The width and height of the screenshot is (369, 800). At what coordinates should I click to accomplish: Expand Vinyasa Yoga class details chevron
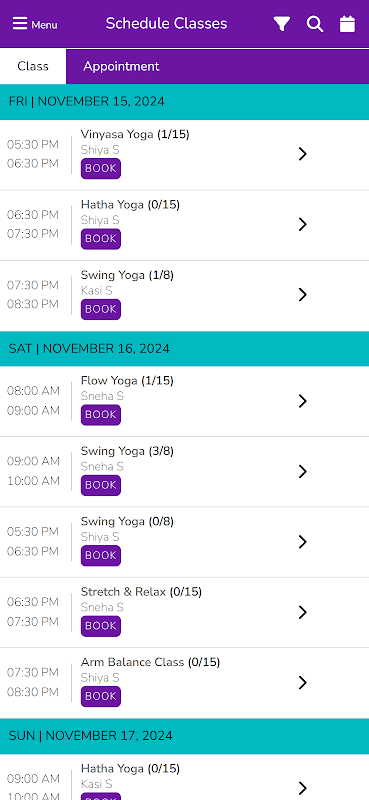coord(303,154)
